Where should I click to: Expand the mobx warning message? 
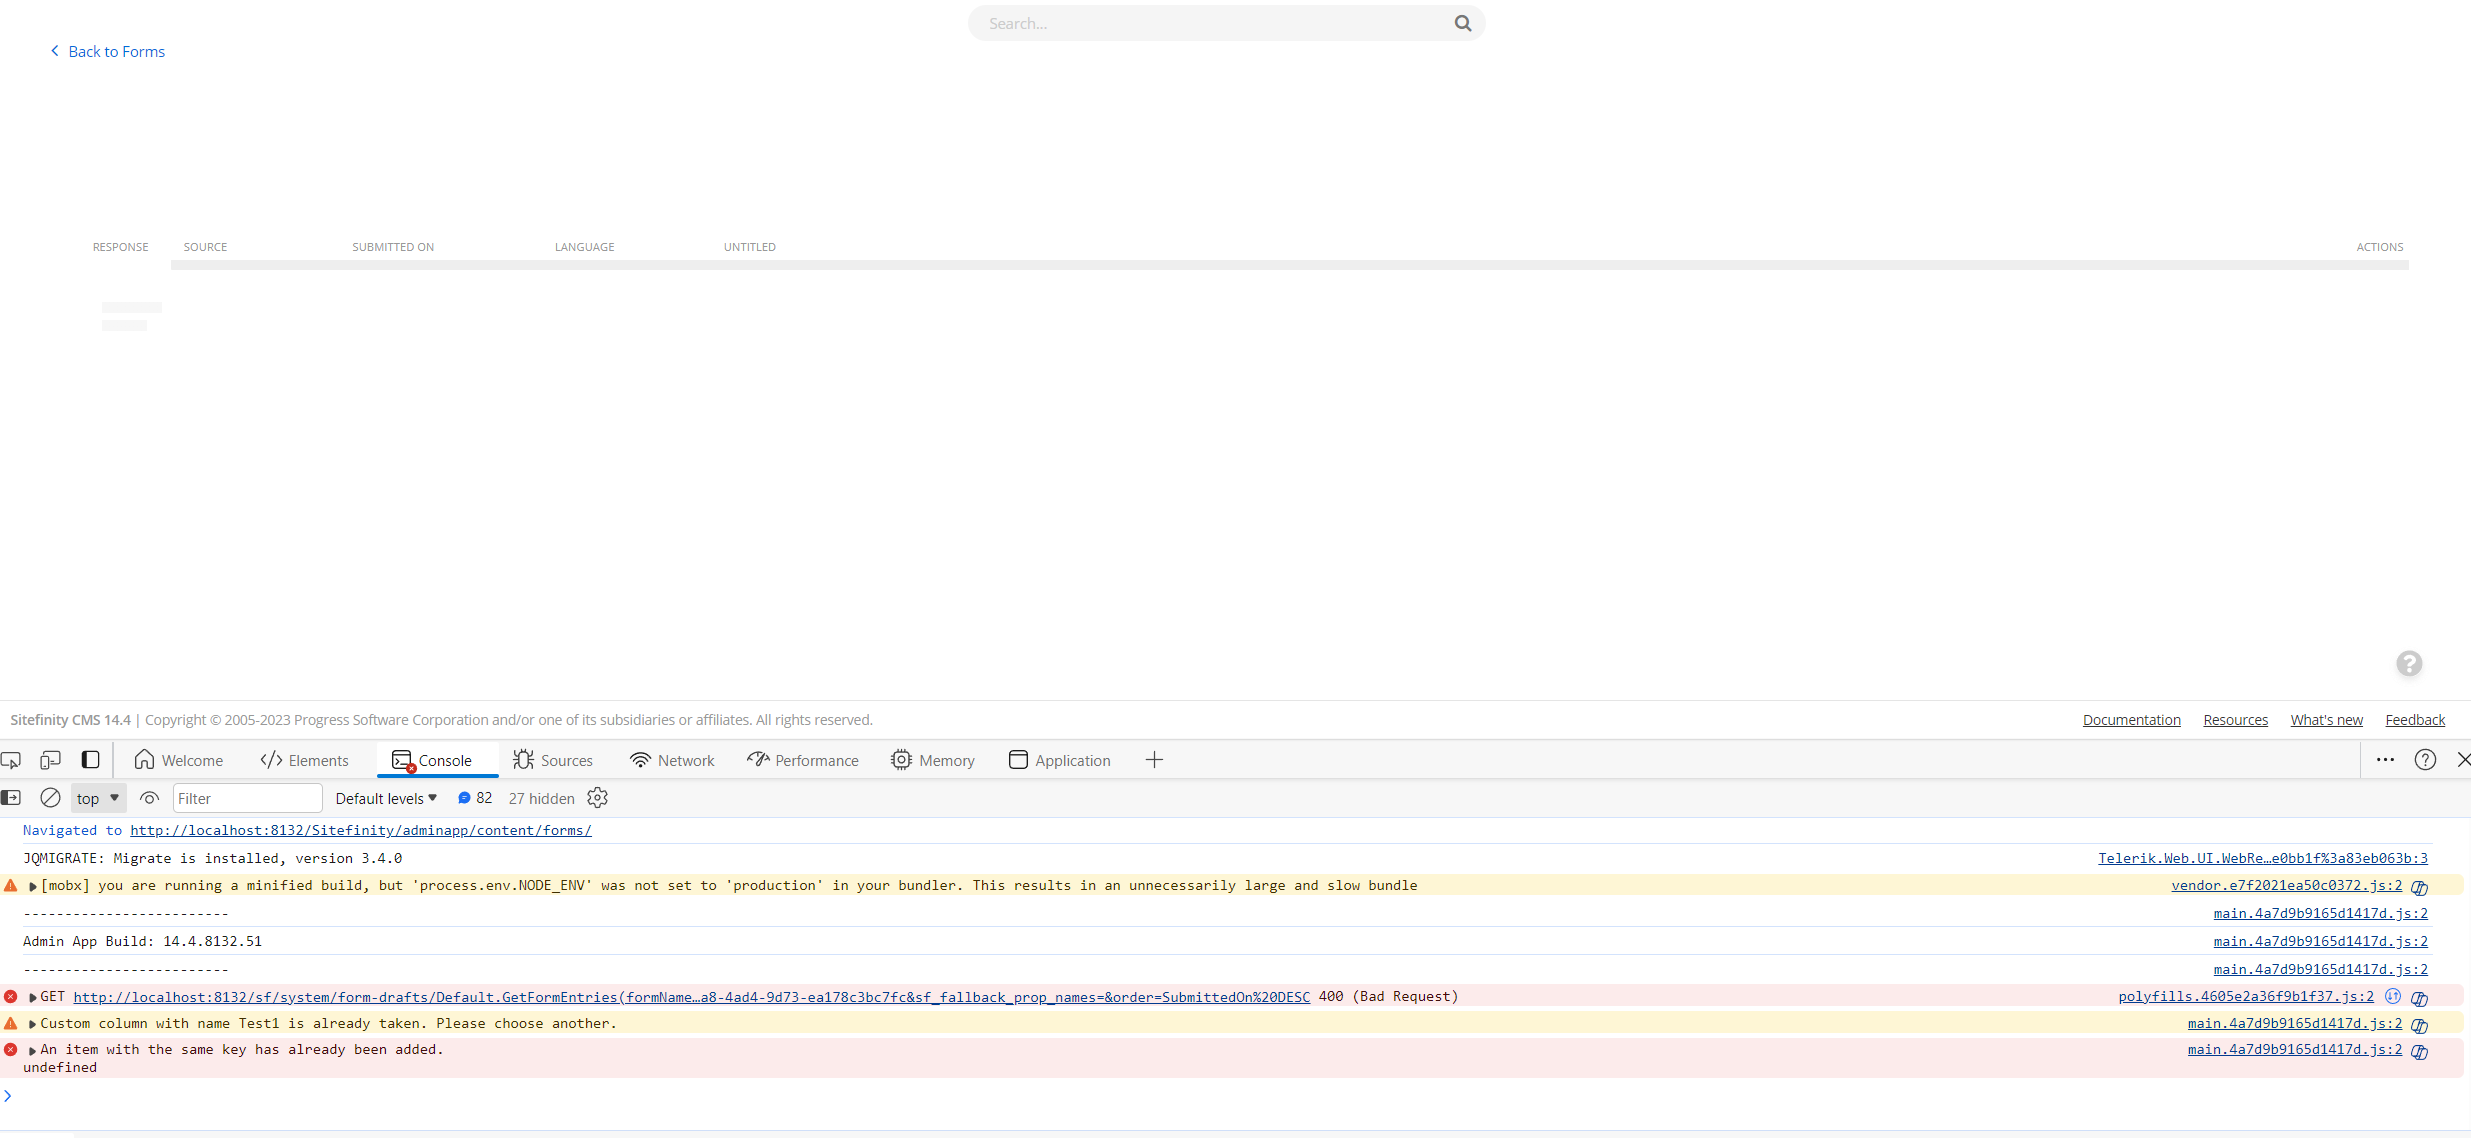33,886
